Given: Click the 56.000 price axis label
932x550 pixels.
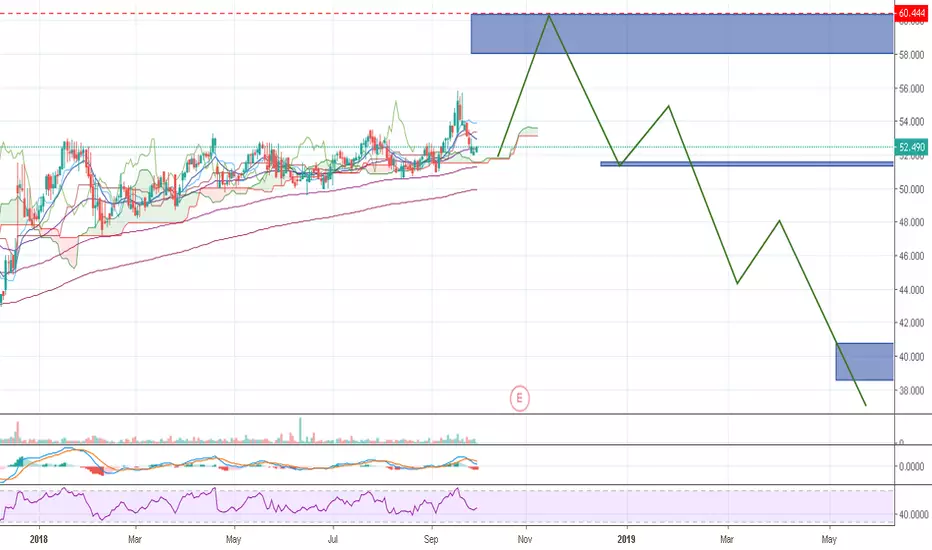Looking at the screenshot, I should (x=911, y=89).
